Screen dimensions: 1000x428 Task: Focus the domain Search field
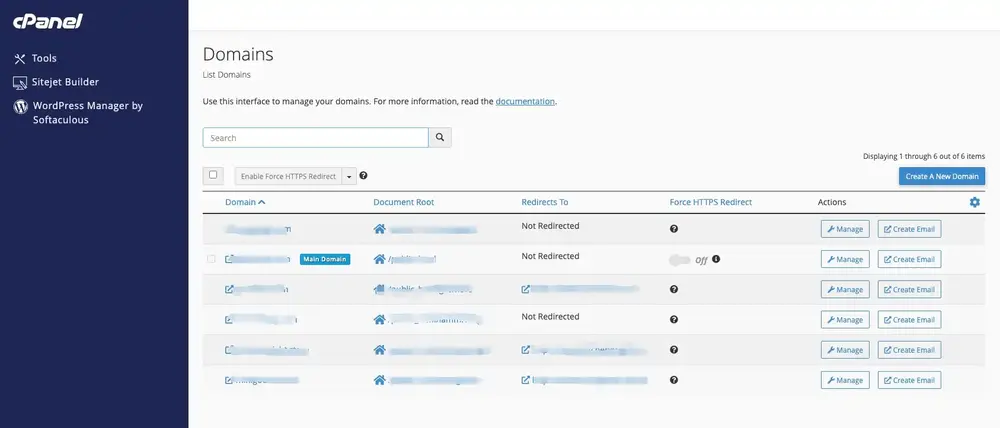[315, 138]
